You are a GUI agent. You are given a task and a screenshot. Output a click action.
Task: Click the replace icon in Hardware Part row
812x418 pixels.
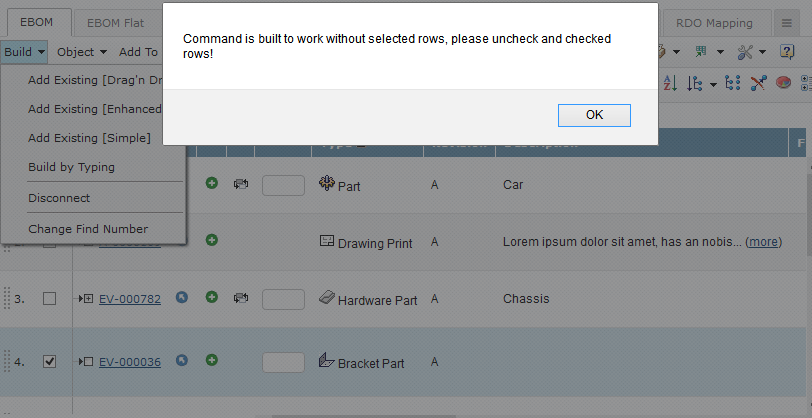(241, 297)
